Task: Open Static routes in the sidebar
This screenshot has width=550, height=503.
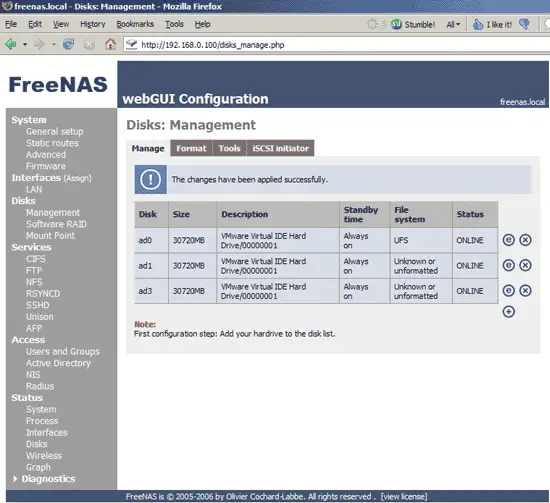Action: pos(52,143)
